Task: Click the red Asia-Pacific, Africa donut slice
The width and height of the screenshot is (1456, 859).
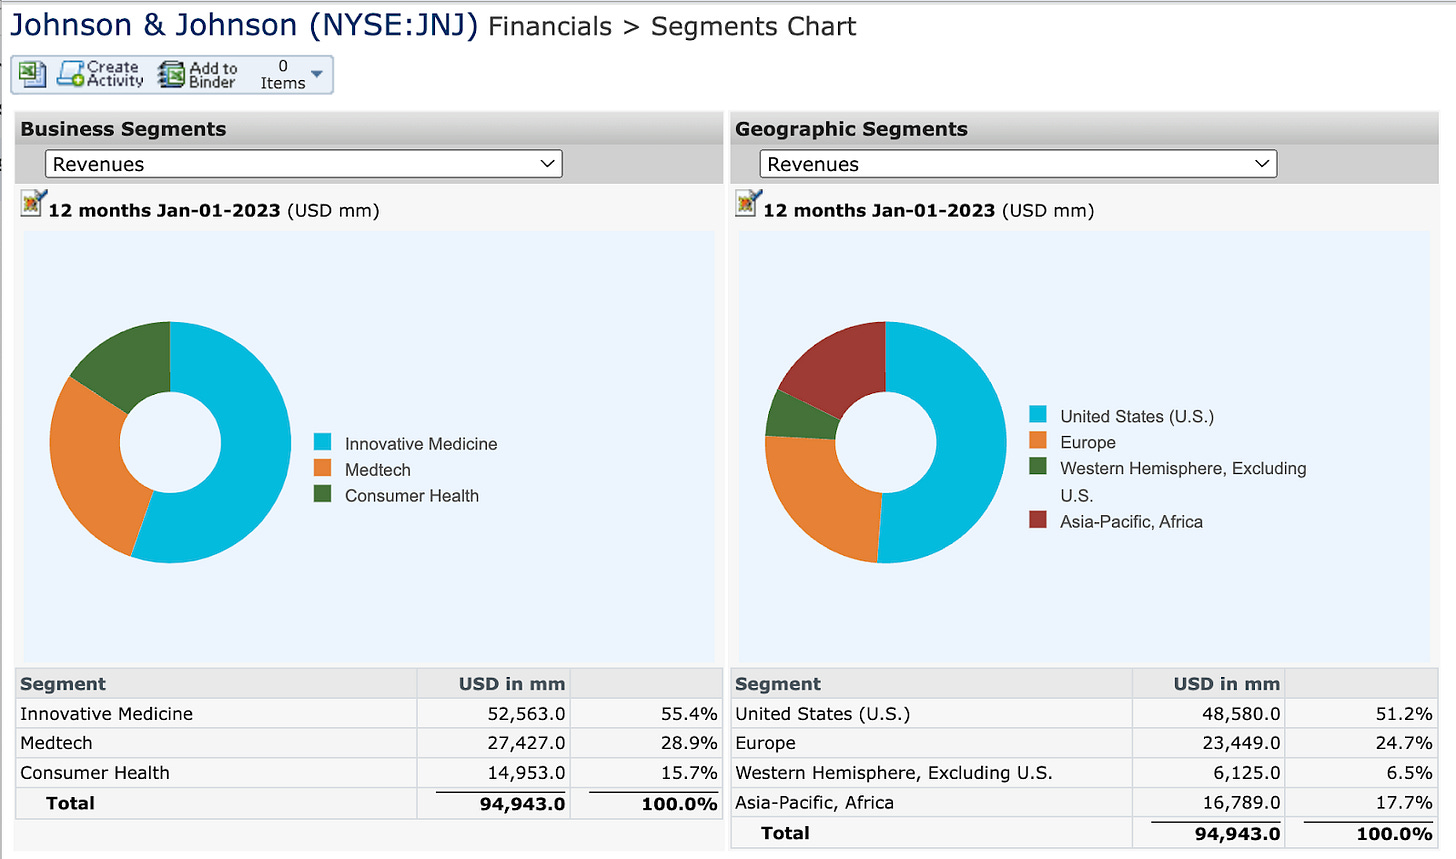Action: coord(840,365)
